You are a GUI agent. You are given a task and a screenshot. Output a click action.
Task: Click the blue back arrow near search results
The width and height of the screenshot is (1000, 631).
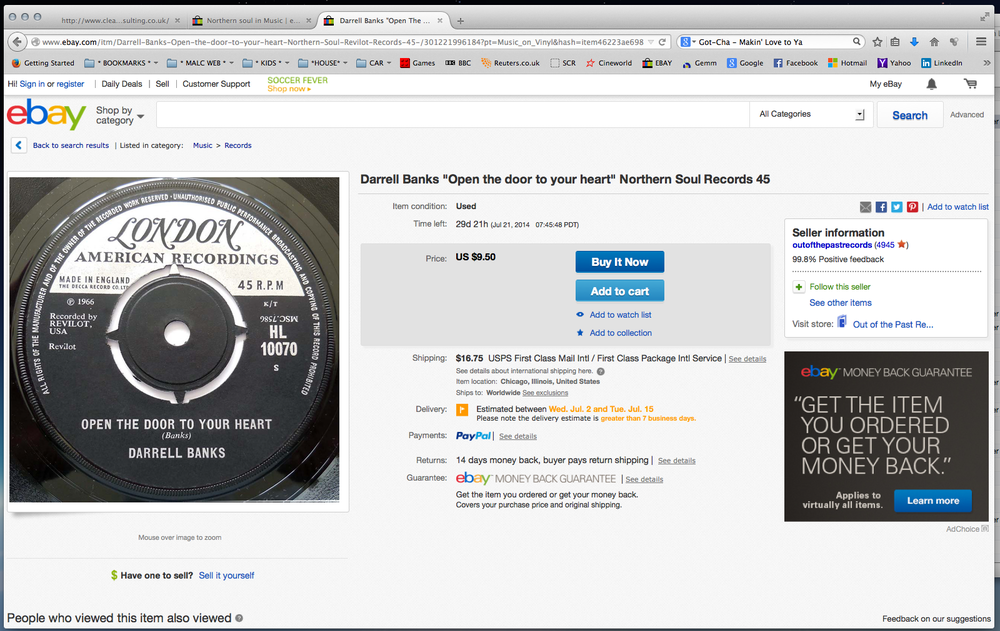18,145
